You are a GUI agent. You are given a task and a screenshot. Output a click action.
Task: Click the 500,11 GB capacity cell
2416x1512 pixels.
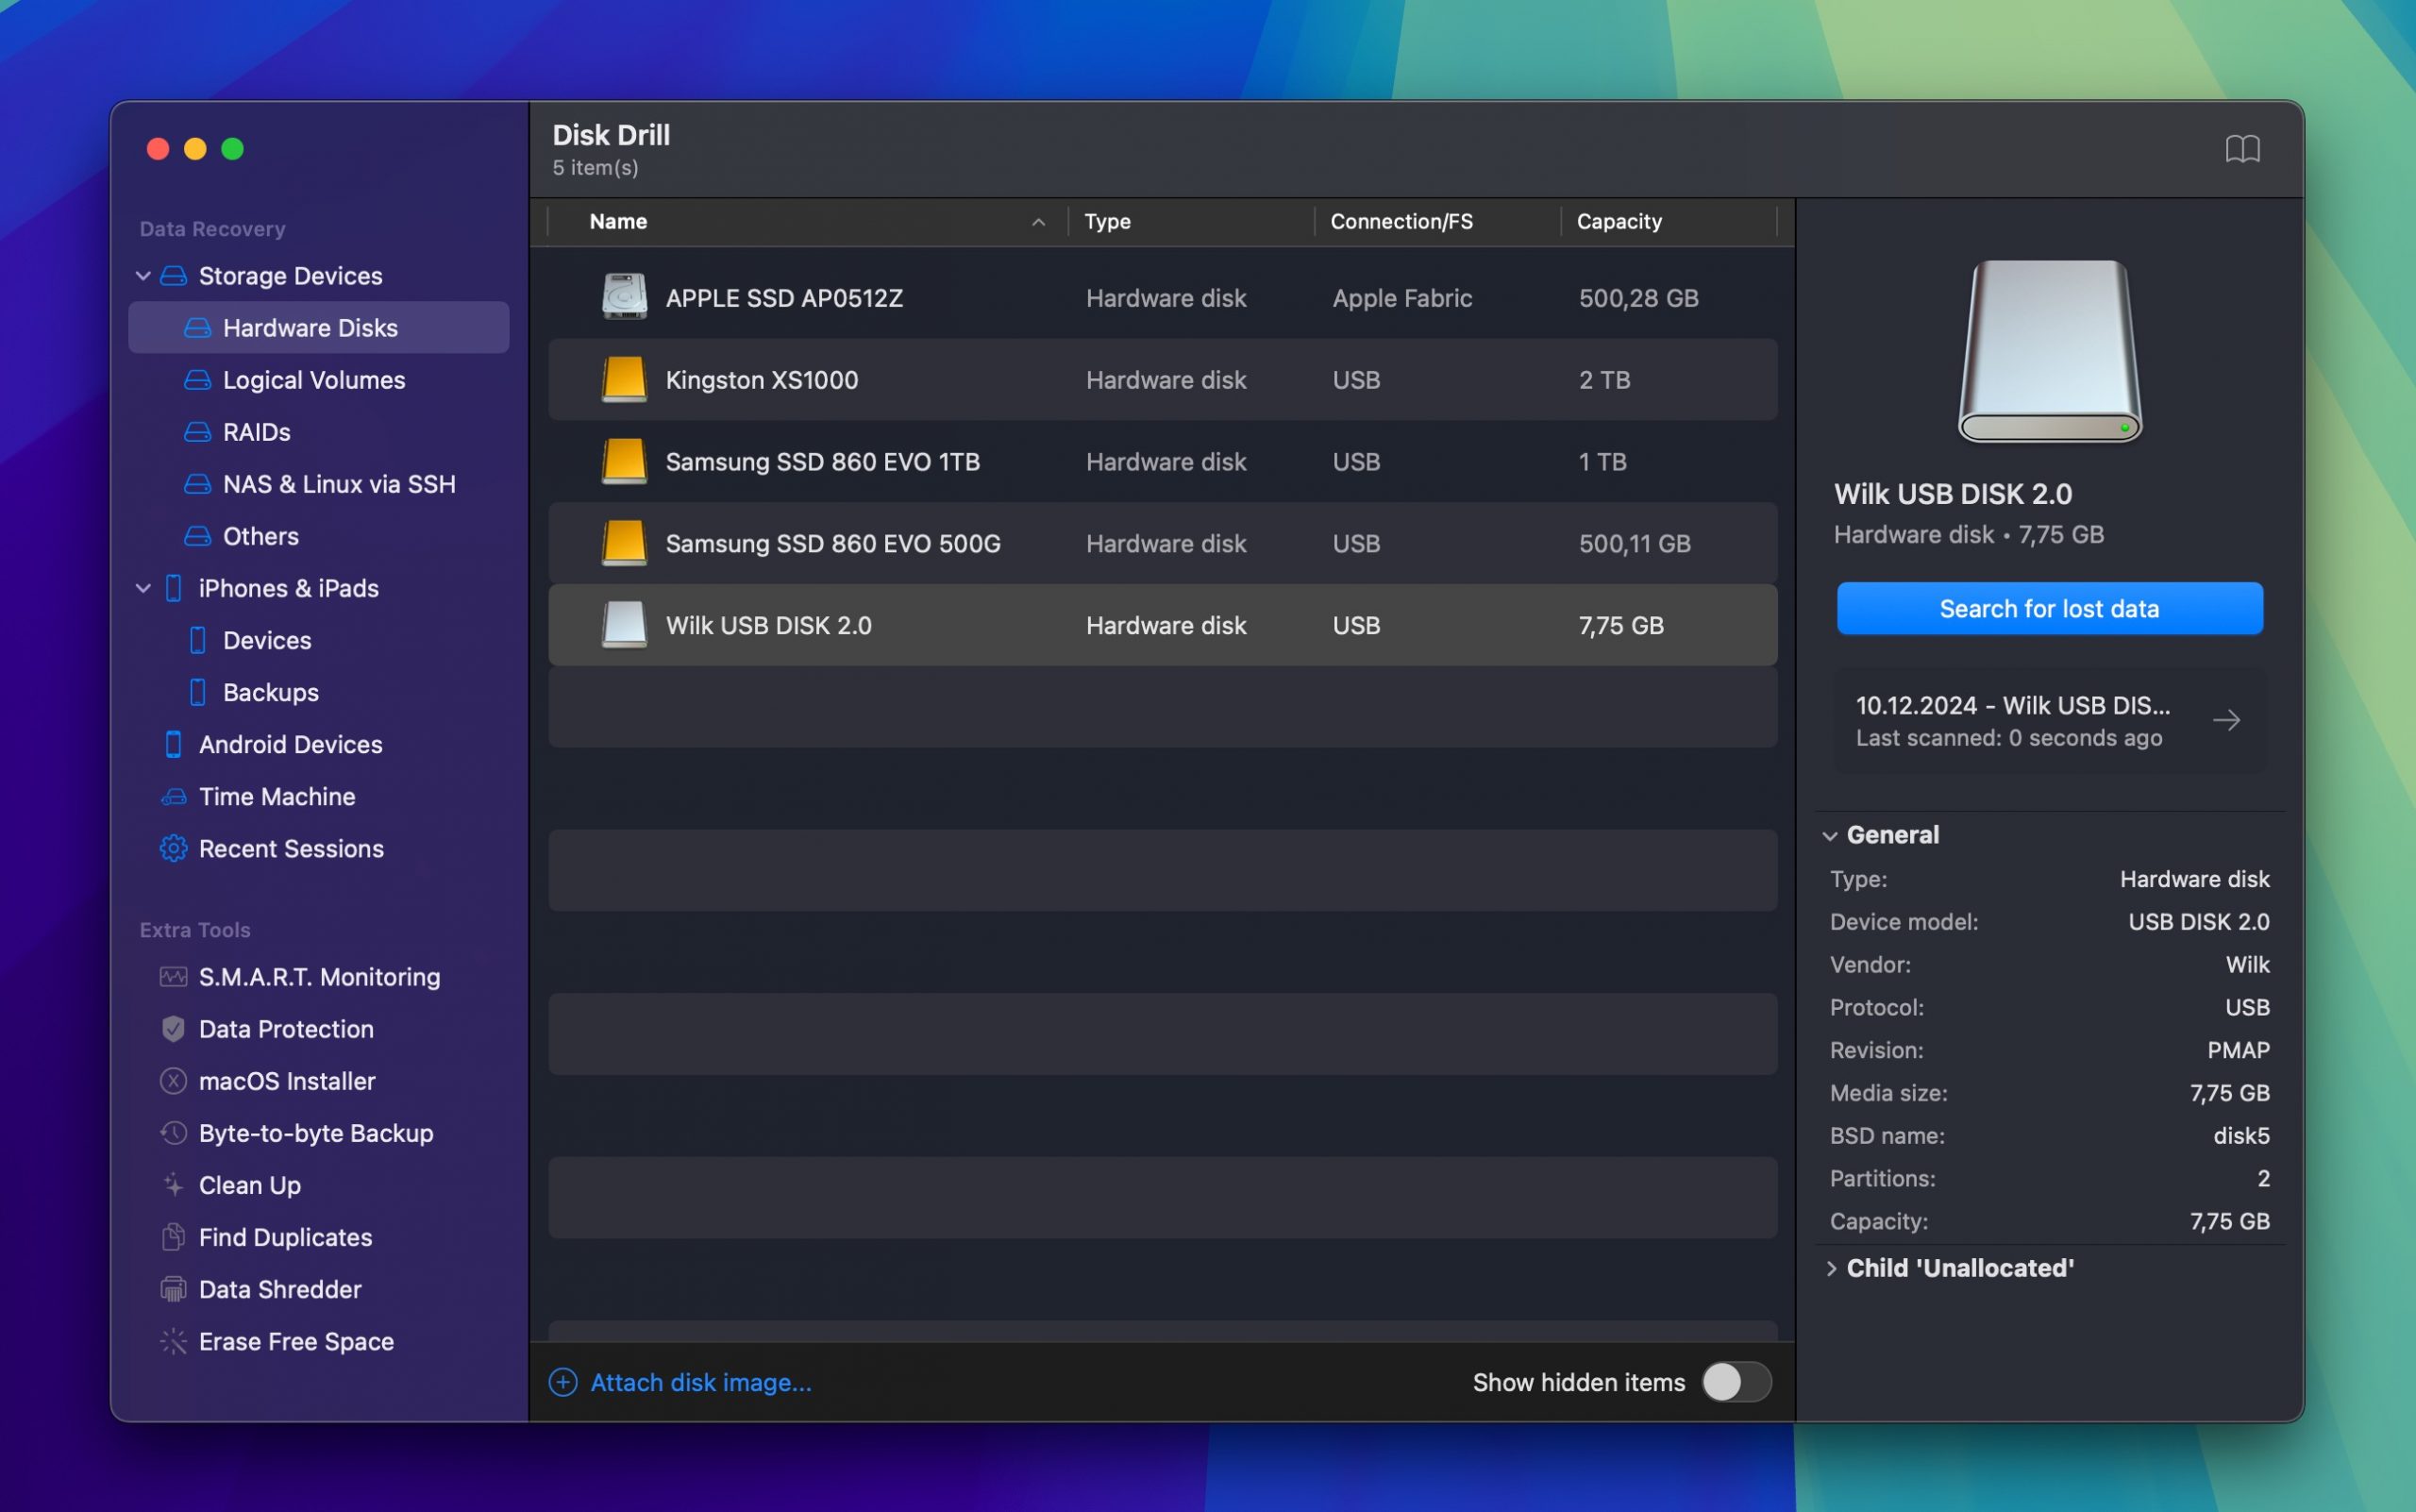click(1634, 544)
